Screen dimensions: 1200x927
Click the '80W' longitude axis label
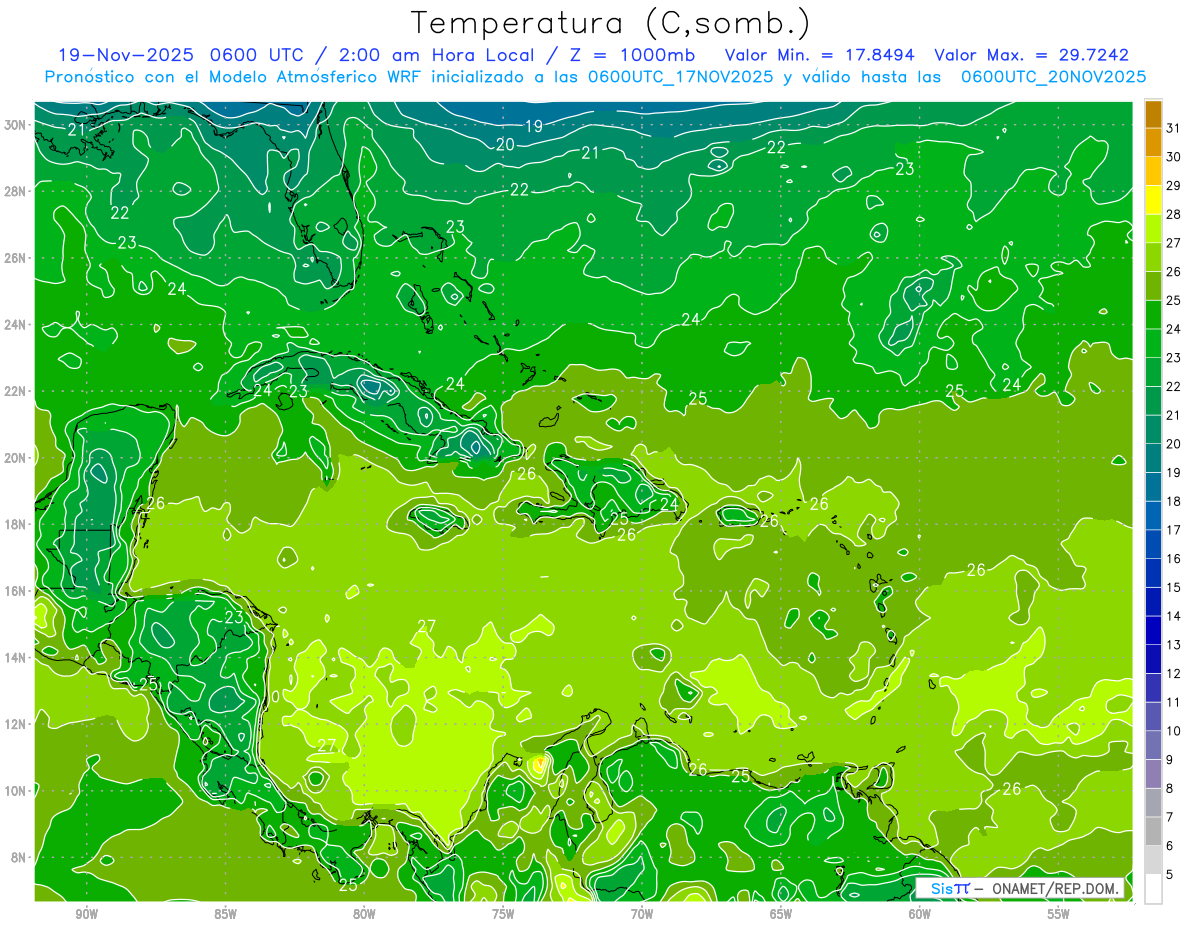(364, 914)
